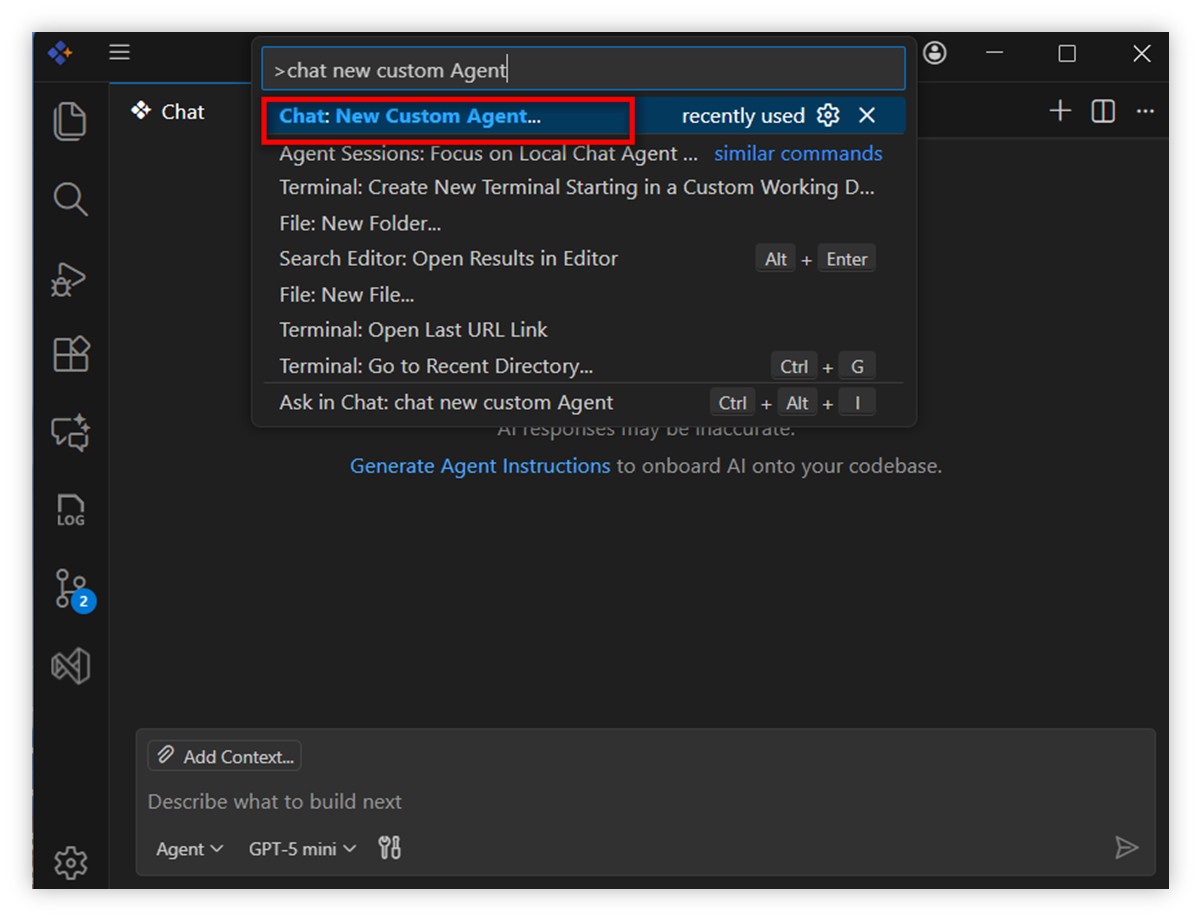
Task: Open the Extensions view icon
Action: 70,355
